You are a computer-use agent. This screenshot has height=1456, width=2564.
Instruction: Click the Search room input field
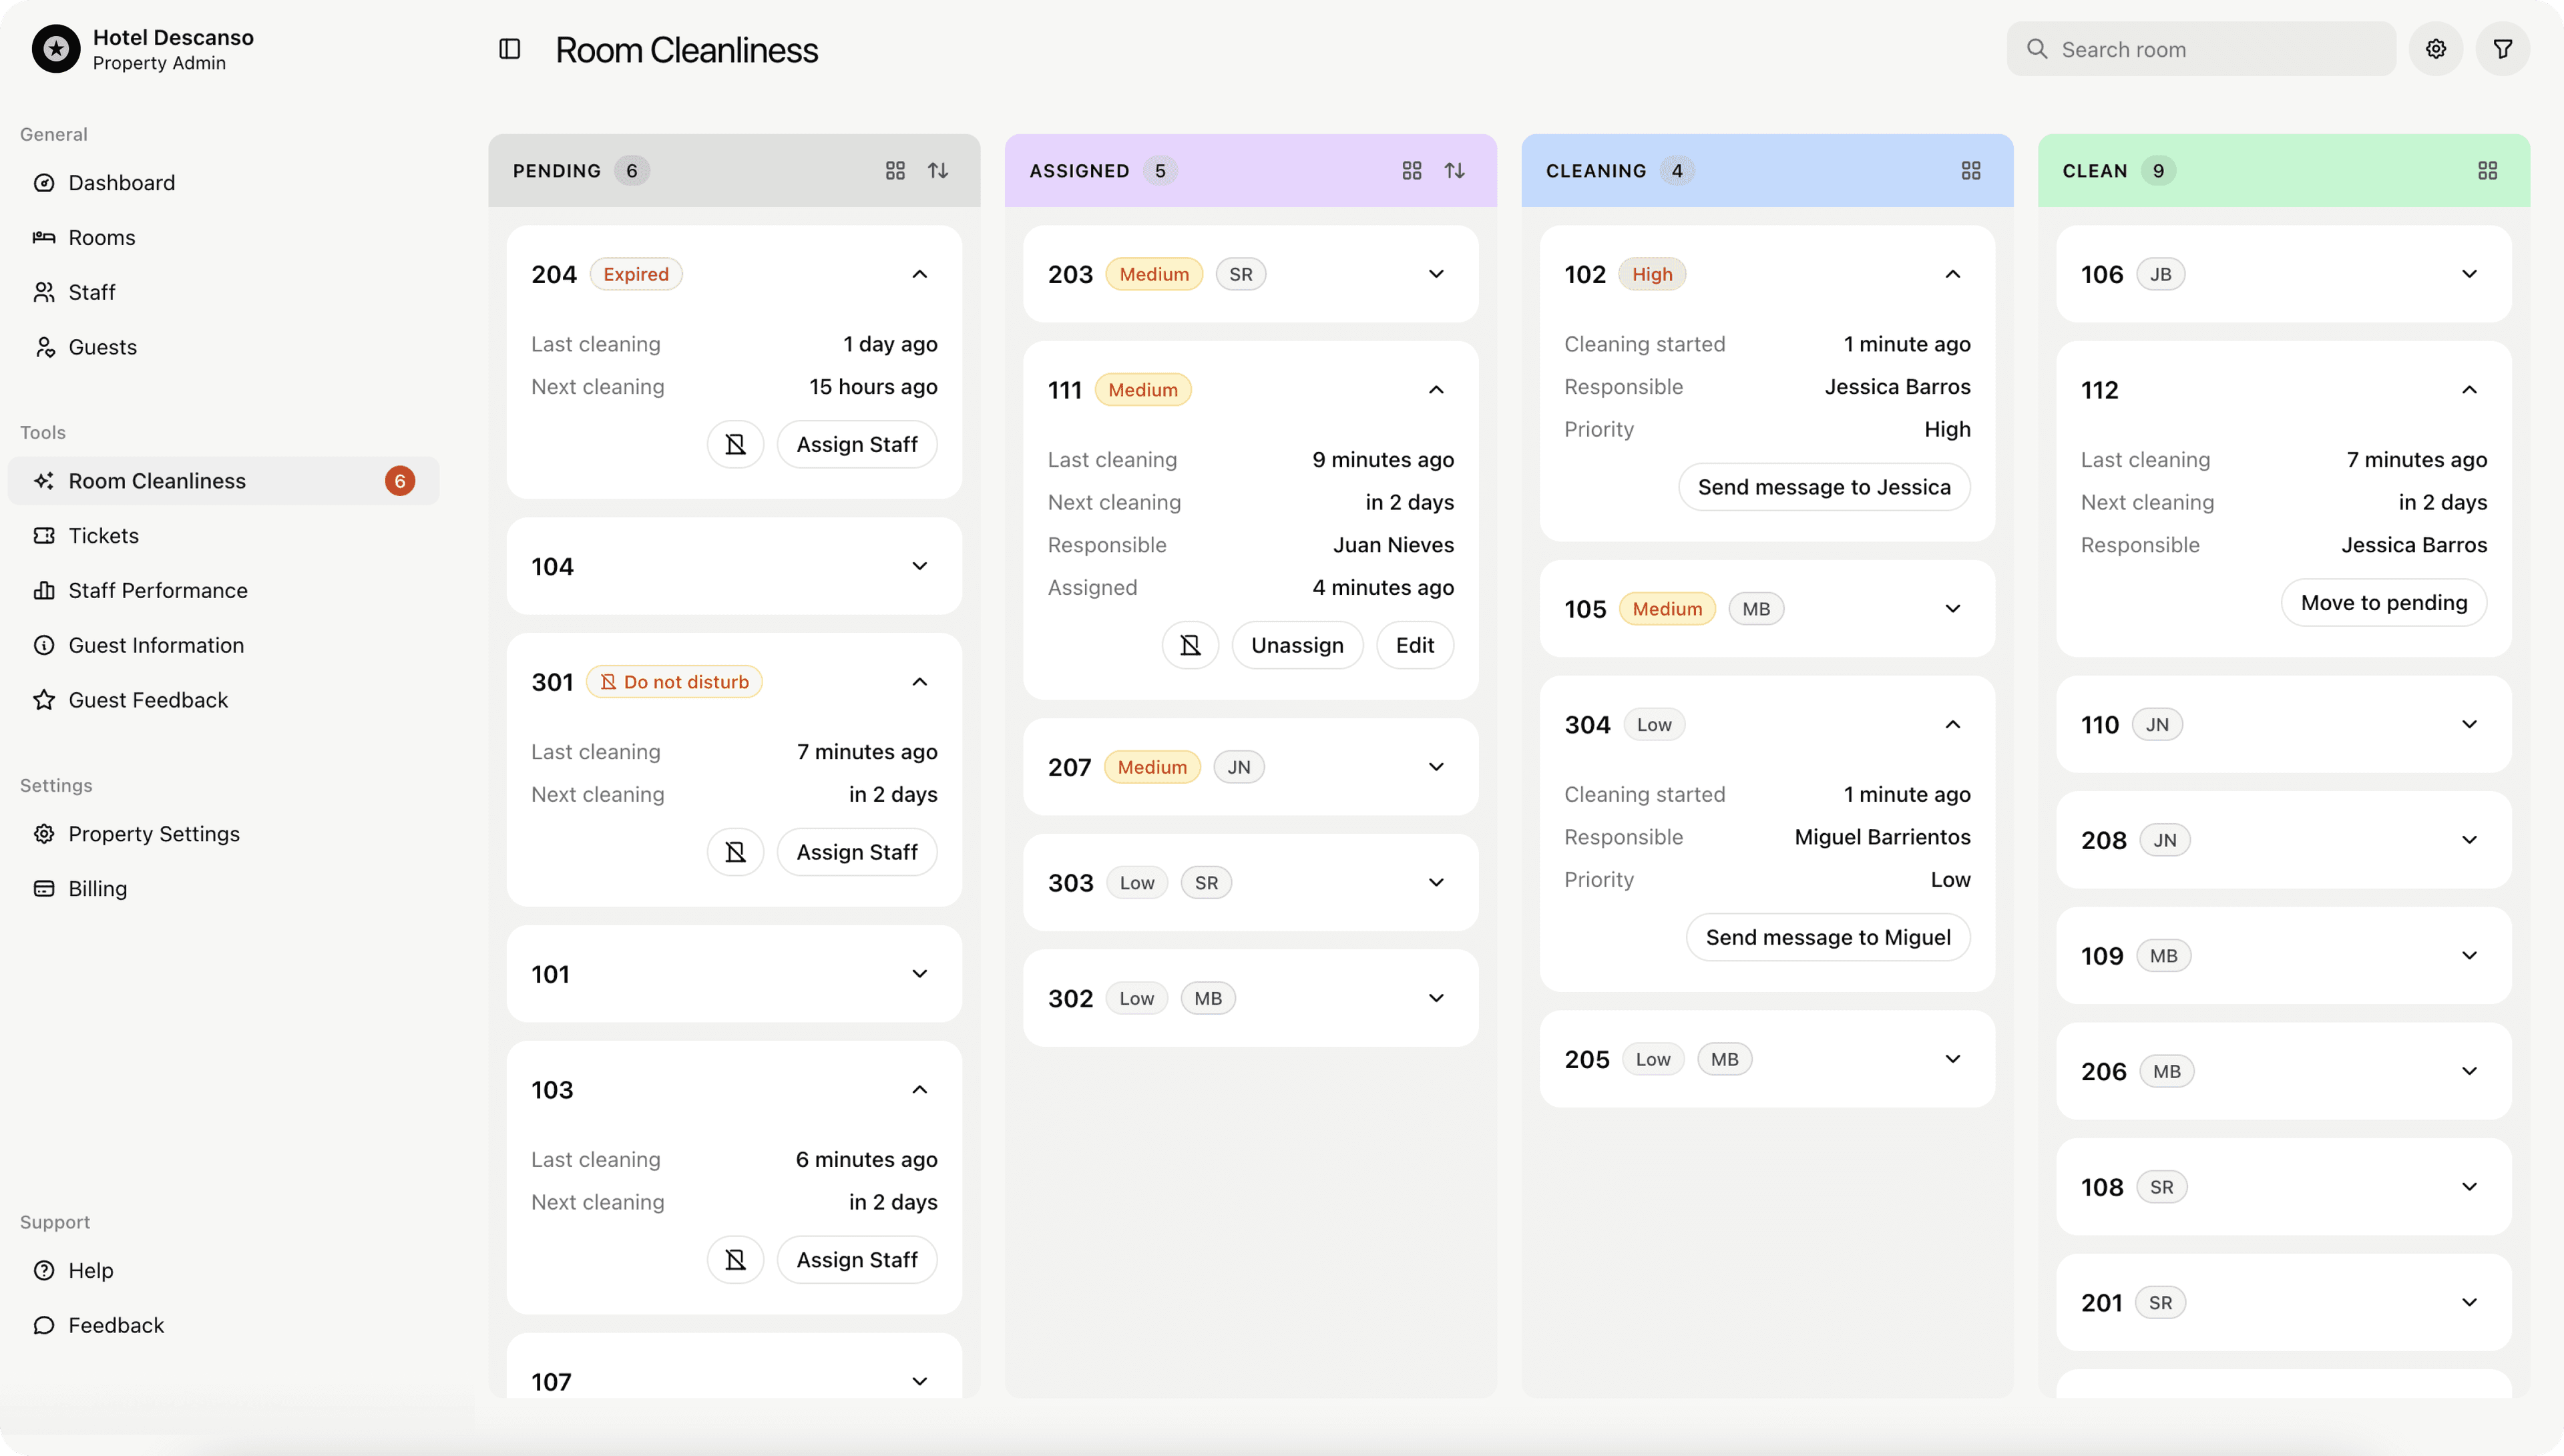[x=2199, y=48]
